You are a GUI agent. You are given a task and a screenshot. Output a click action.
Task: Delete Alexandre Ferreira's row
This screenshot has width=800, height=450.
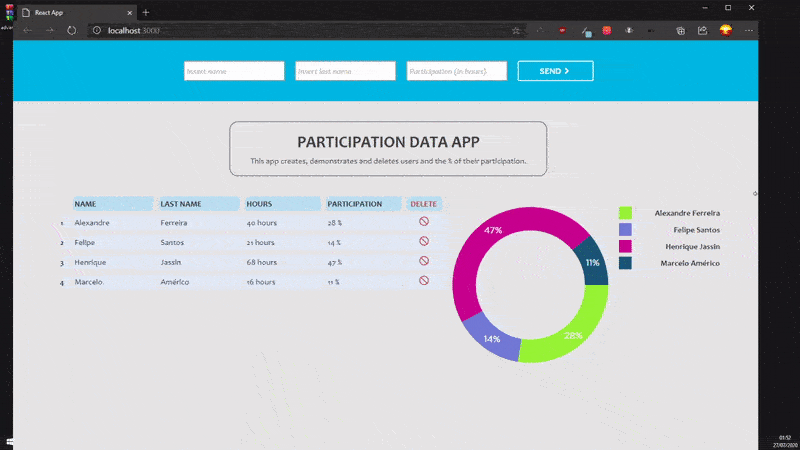coord(424,221)
